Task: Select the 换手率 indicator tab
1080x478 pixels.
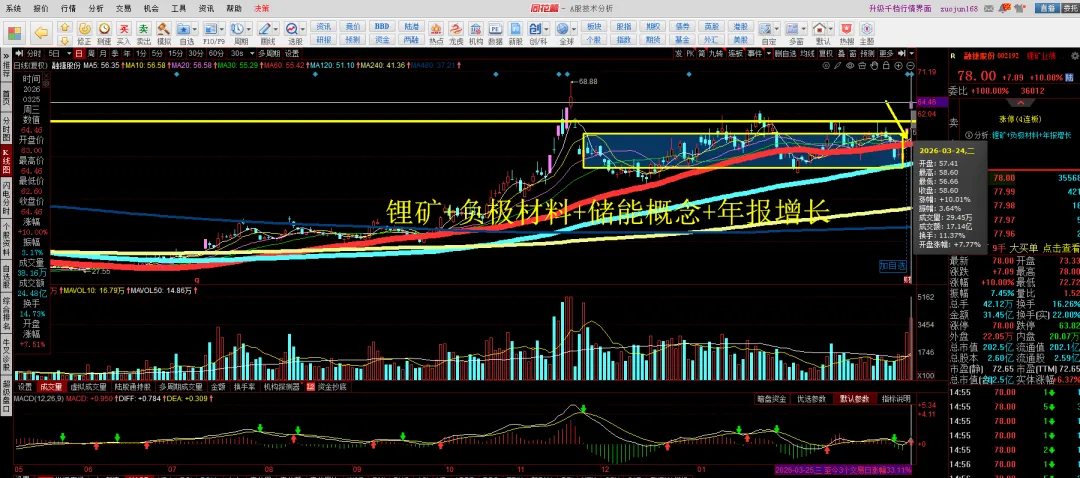Action: [x=244, y=387]
